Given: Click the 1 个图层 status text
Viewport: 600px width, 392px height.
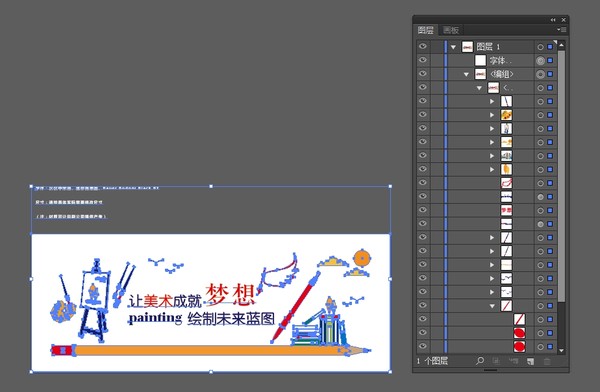Looking at the screenshot, I should (x=432, y=361).
